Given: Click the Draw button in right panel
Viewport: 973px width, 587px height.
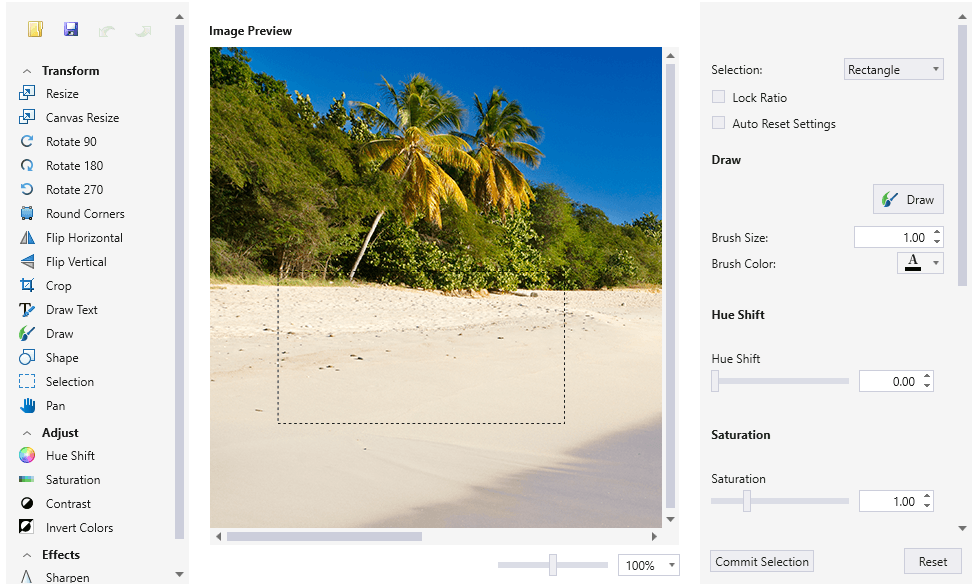Looking at the screenshot, I should (908, 199).
